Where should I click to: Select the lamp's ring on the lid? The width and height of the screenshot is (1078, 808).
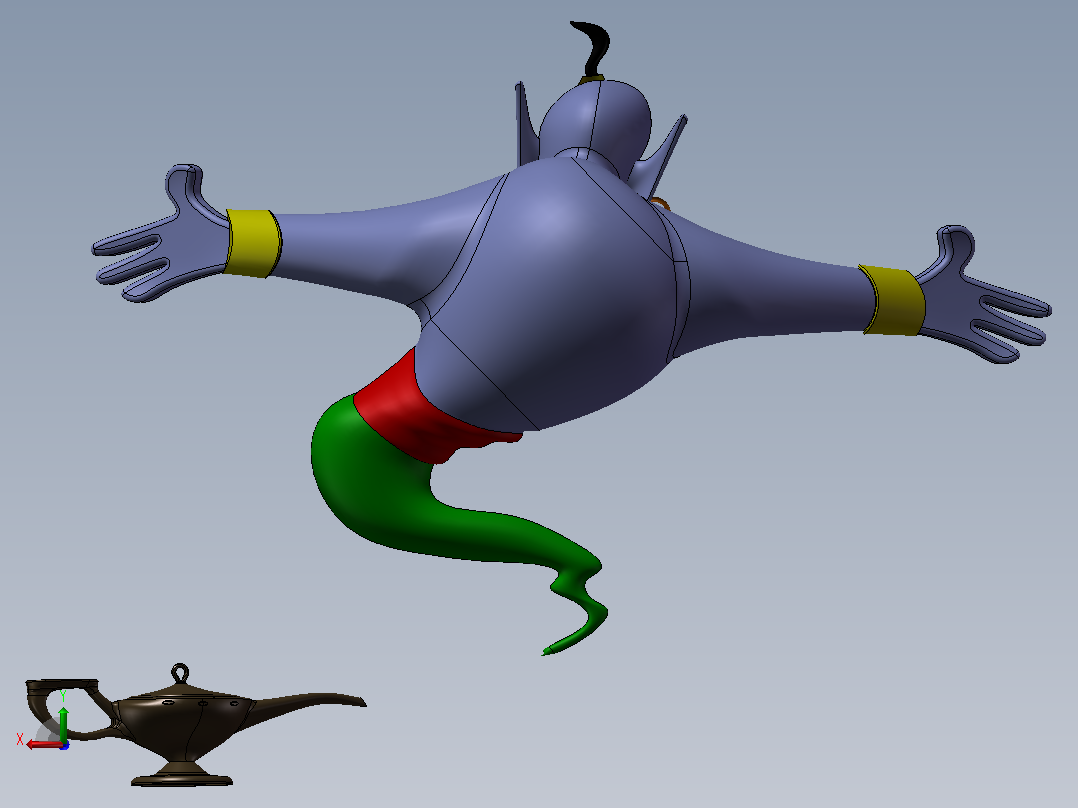coord(179,673)
